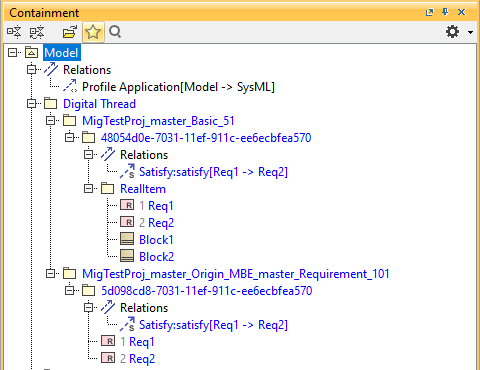The width and height of the screenshot is (480, 370).
Task: Select MigTestProj_master_Basic_51 package
Action: pos(158,121)
